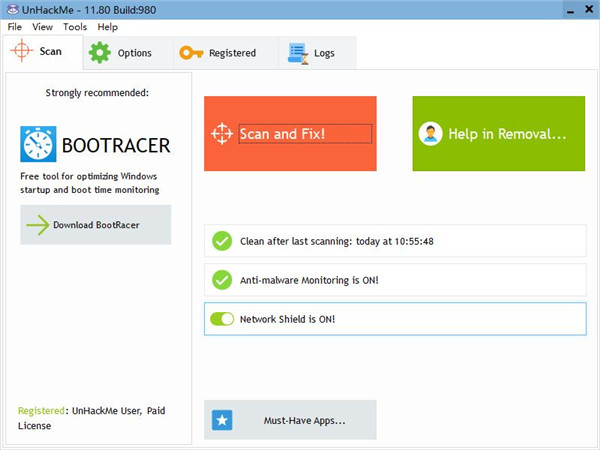
Task: Toggle the Network Shield switch off
Action: pyautogui.click(x=222, y=319)
